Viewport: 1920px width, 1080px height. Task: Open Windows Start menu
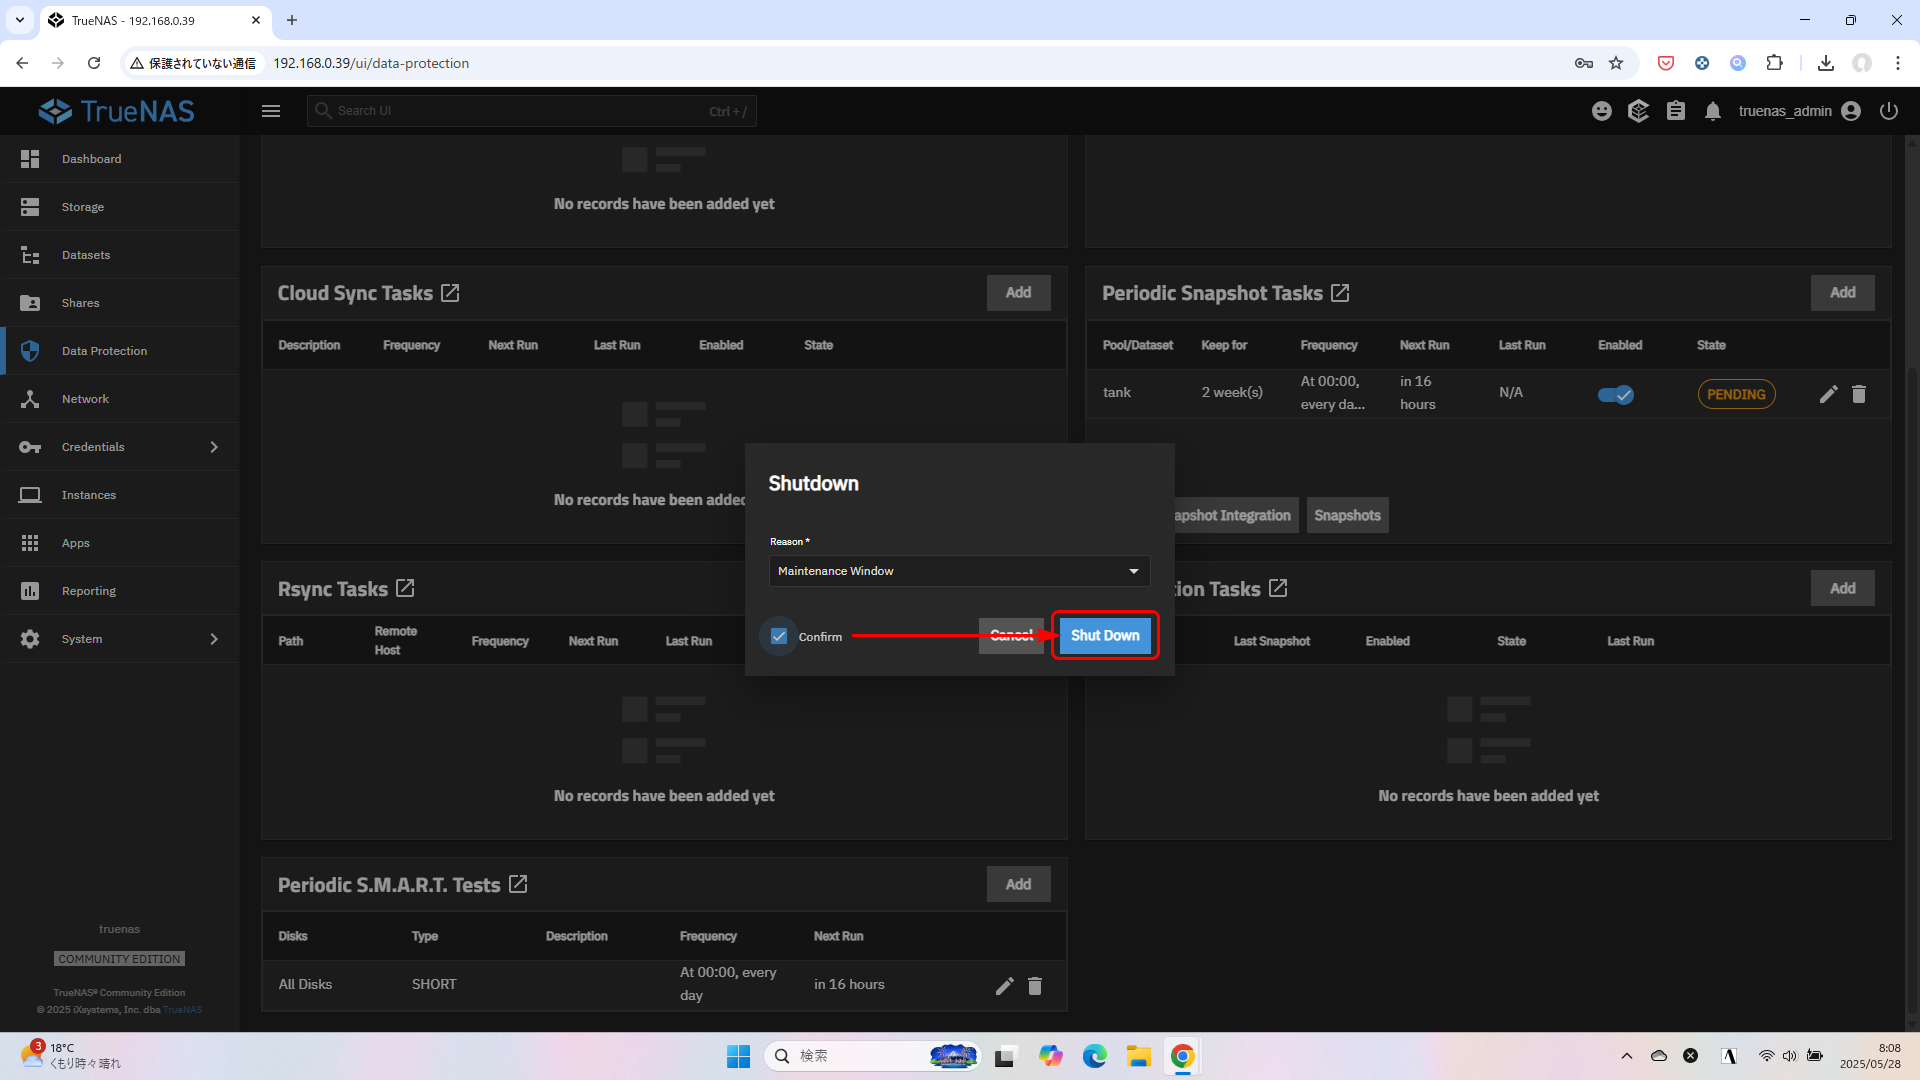pyautogui.click(x=738, y=1056)
